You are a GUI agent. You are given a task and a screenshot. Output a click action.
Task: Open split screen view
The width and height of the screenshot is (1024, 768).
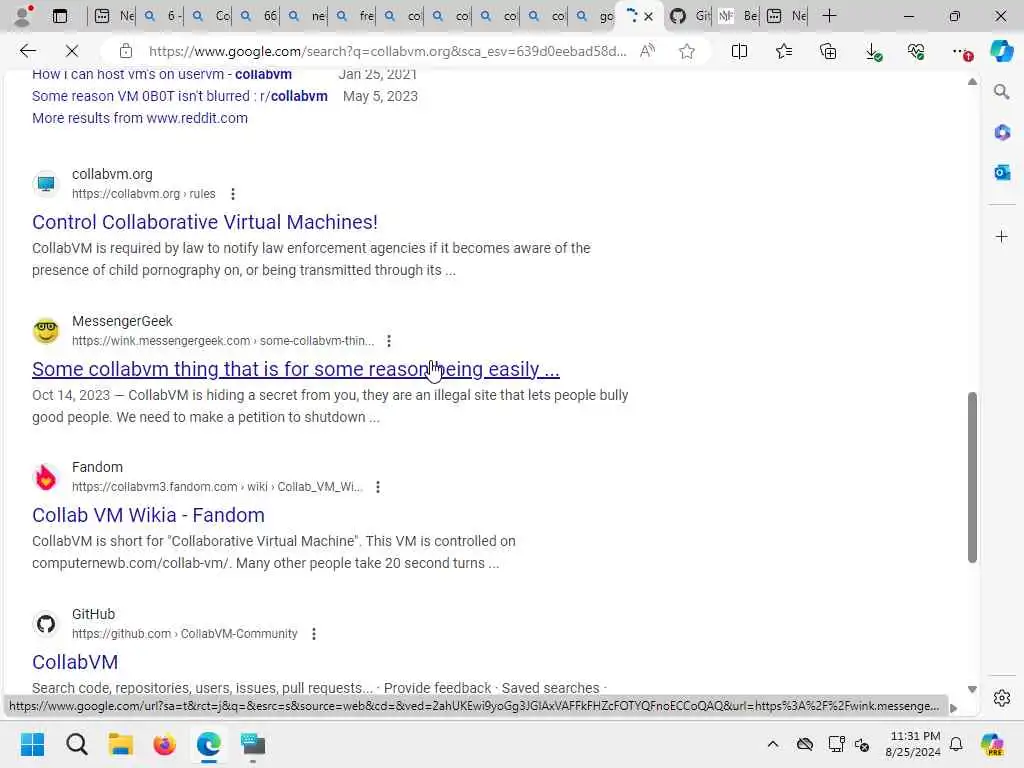(x=739, y=51)
